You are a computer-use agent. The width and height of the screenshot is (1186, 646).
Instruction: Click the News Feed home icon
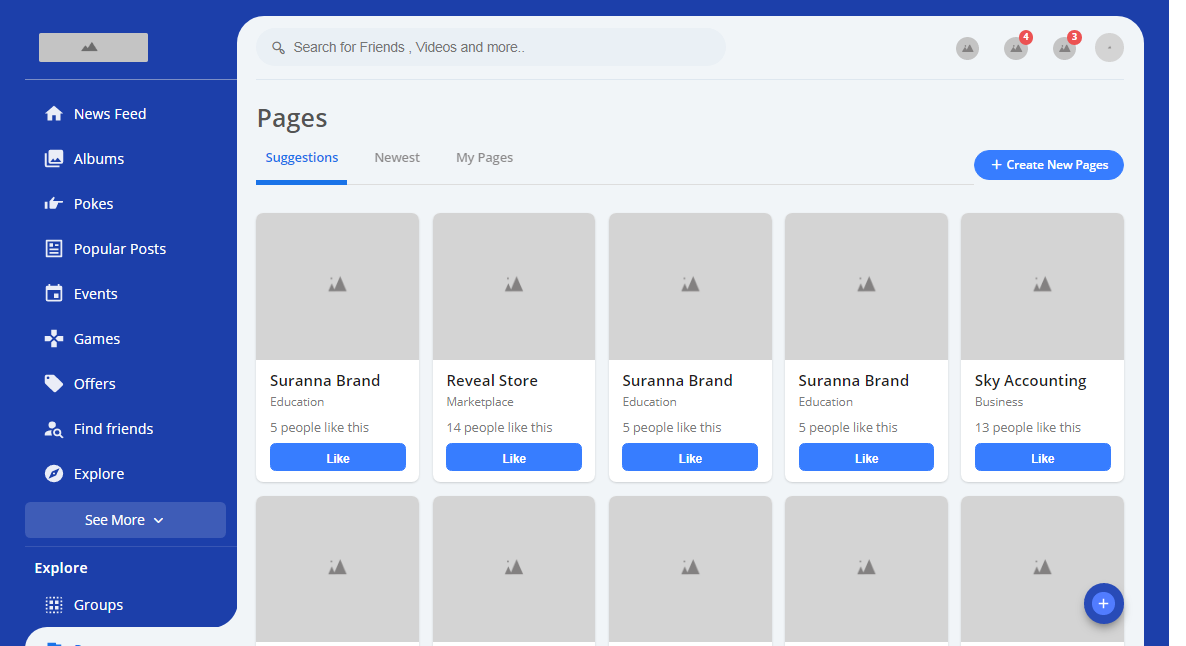[54, 114]
